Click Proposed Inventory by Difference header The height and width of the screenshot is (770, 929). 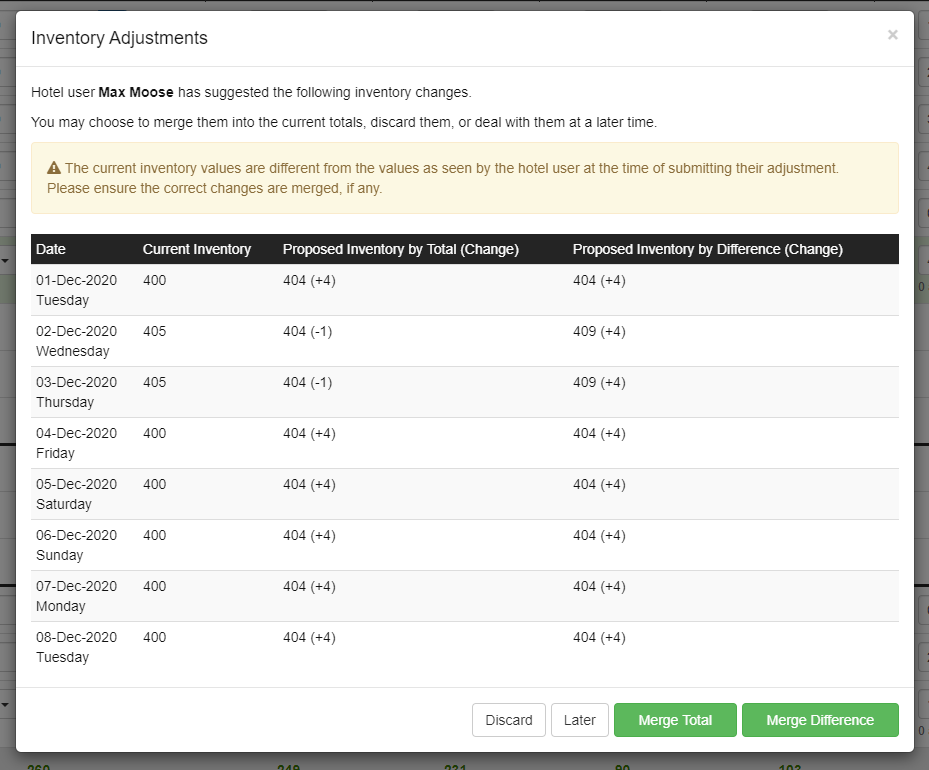coord(707,249)
